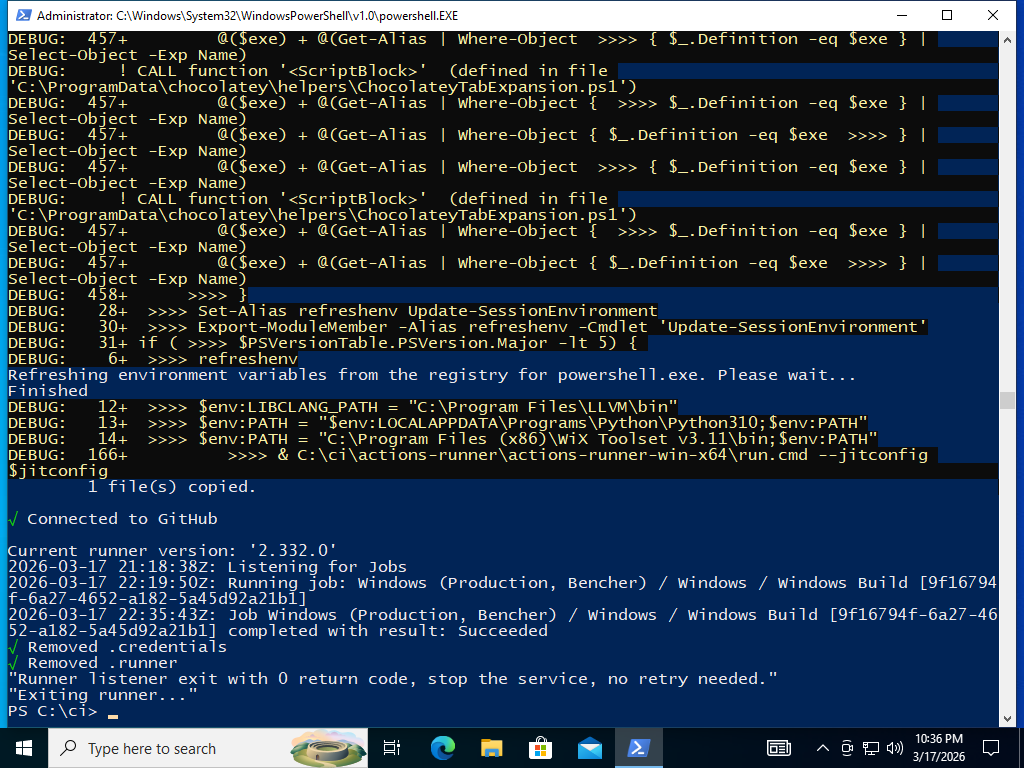Launch Microsoft Edge from taskbar
1024x768 pixels.
click(x=442, y=747)
